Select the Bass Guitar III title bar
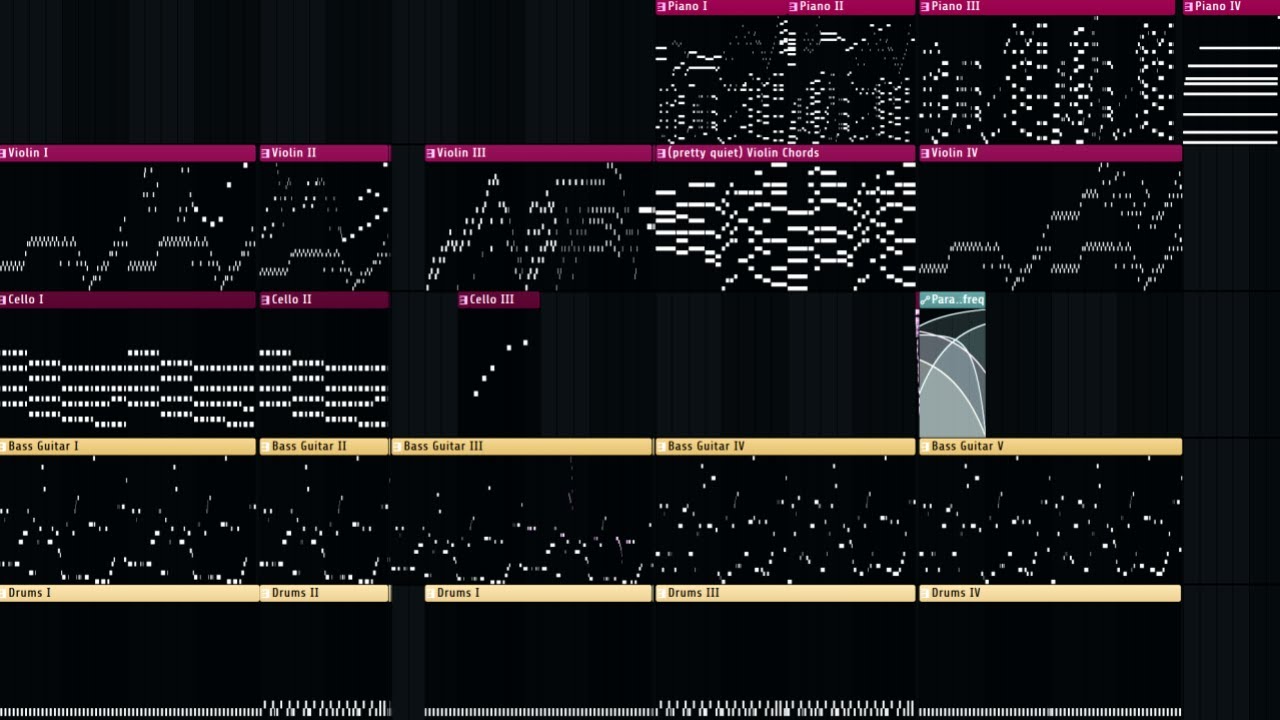This screenshot has width=1280, height=720. 522,446
